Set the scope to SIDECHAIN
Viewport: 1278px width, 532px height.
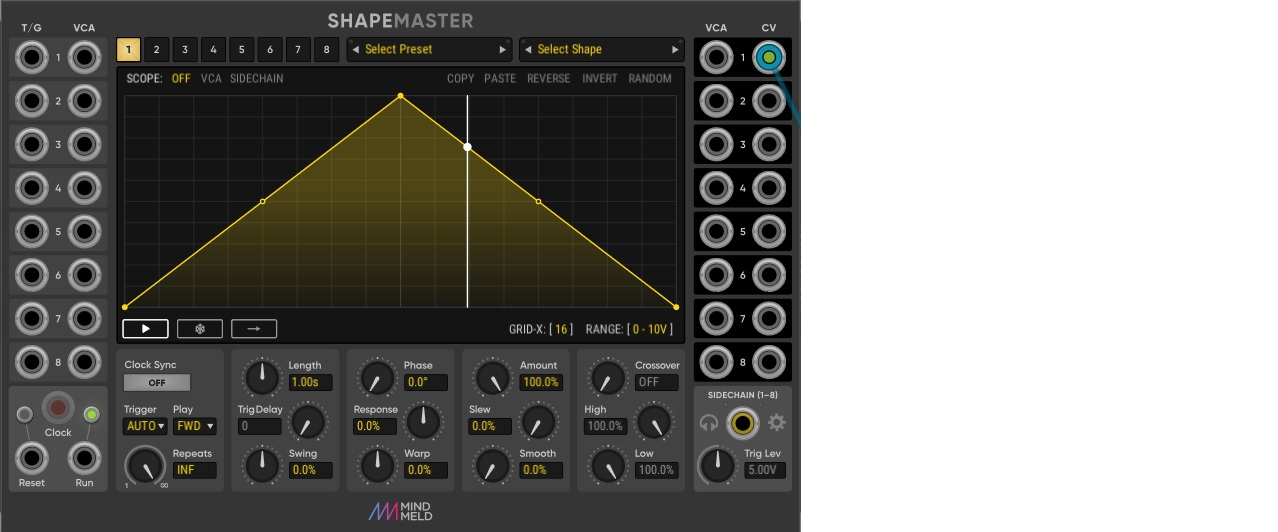pyautogui.click(x=257, y=78)
